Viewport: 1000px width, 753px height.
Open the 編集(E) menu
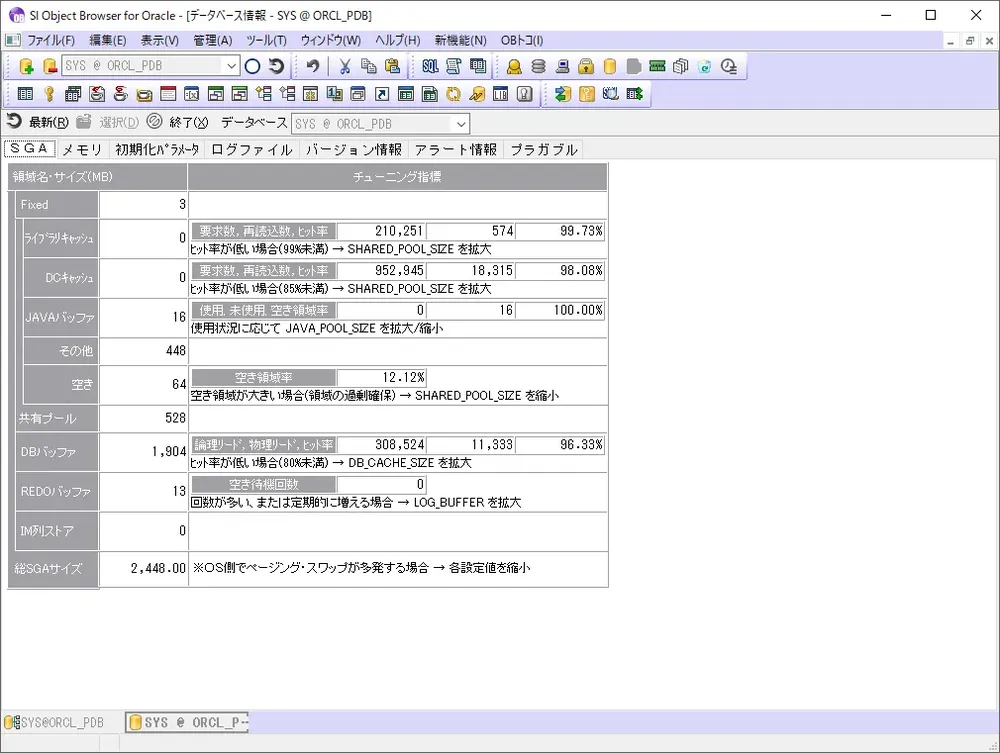pos(107,41)
